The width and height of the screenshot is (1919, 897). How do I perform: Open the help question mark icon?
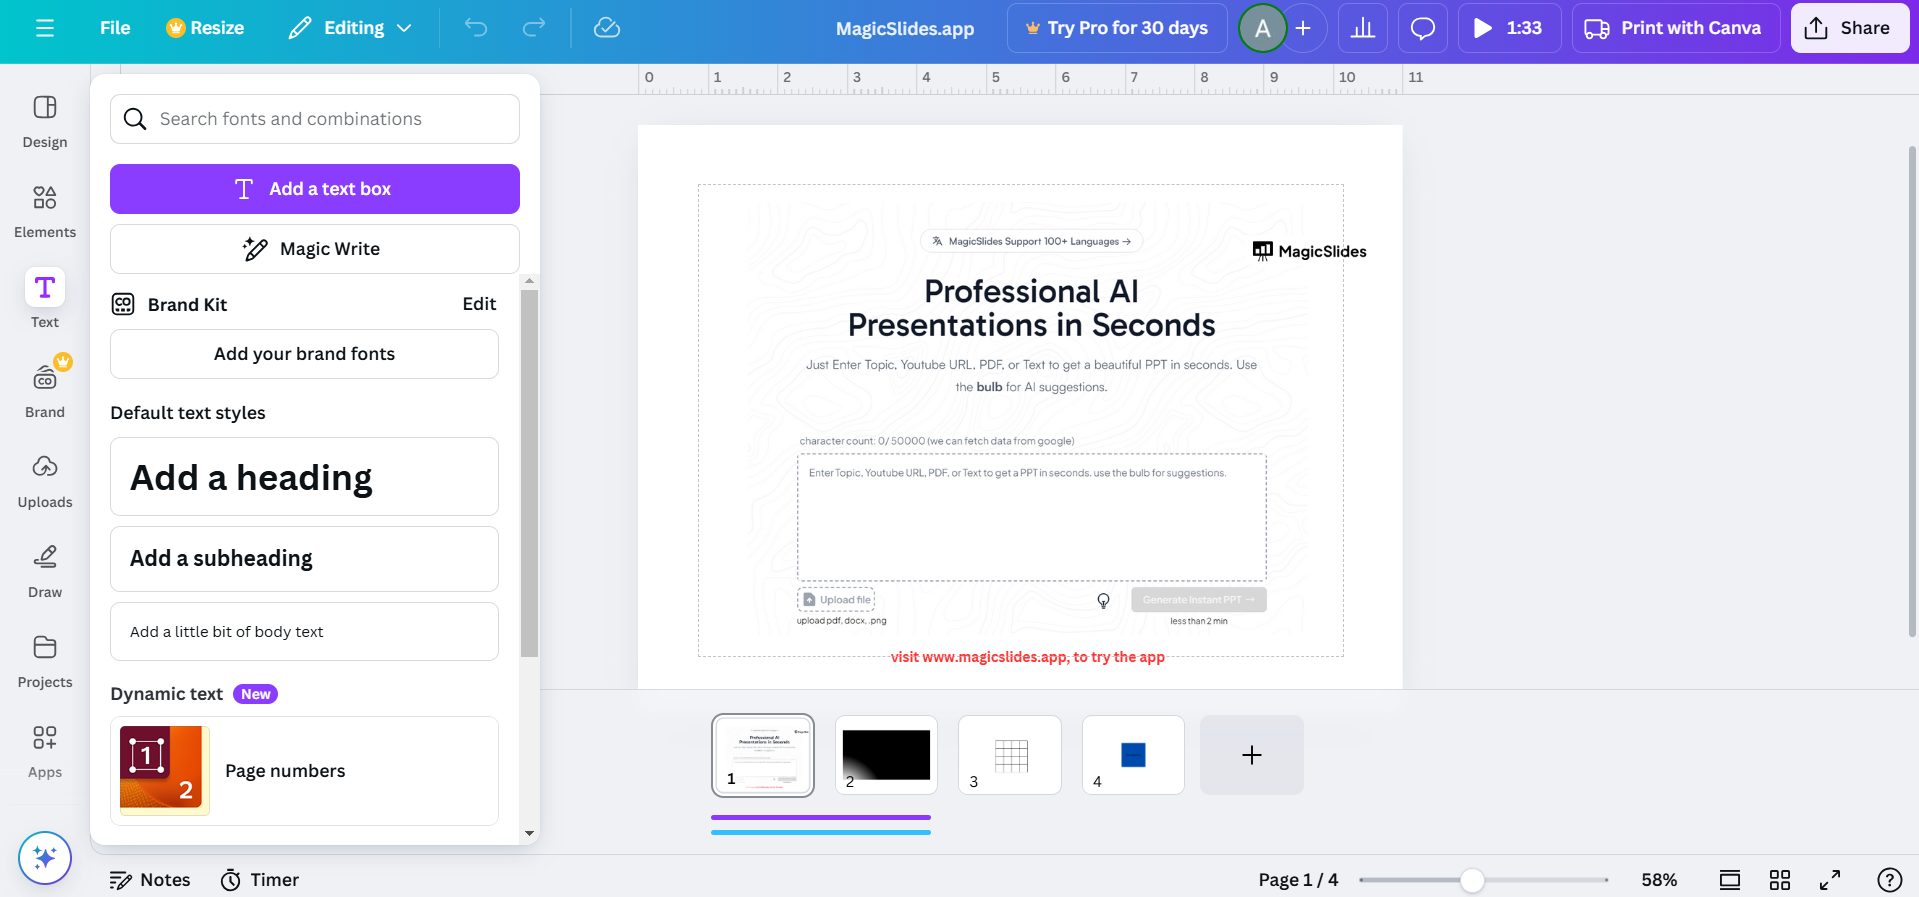point(1890,880)
